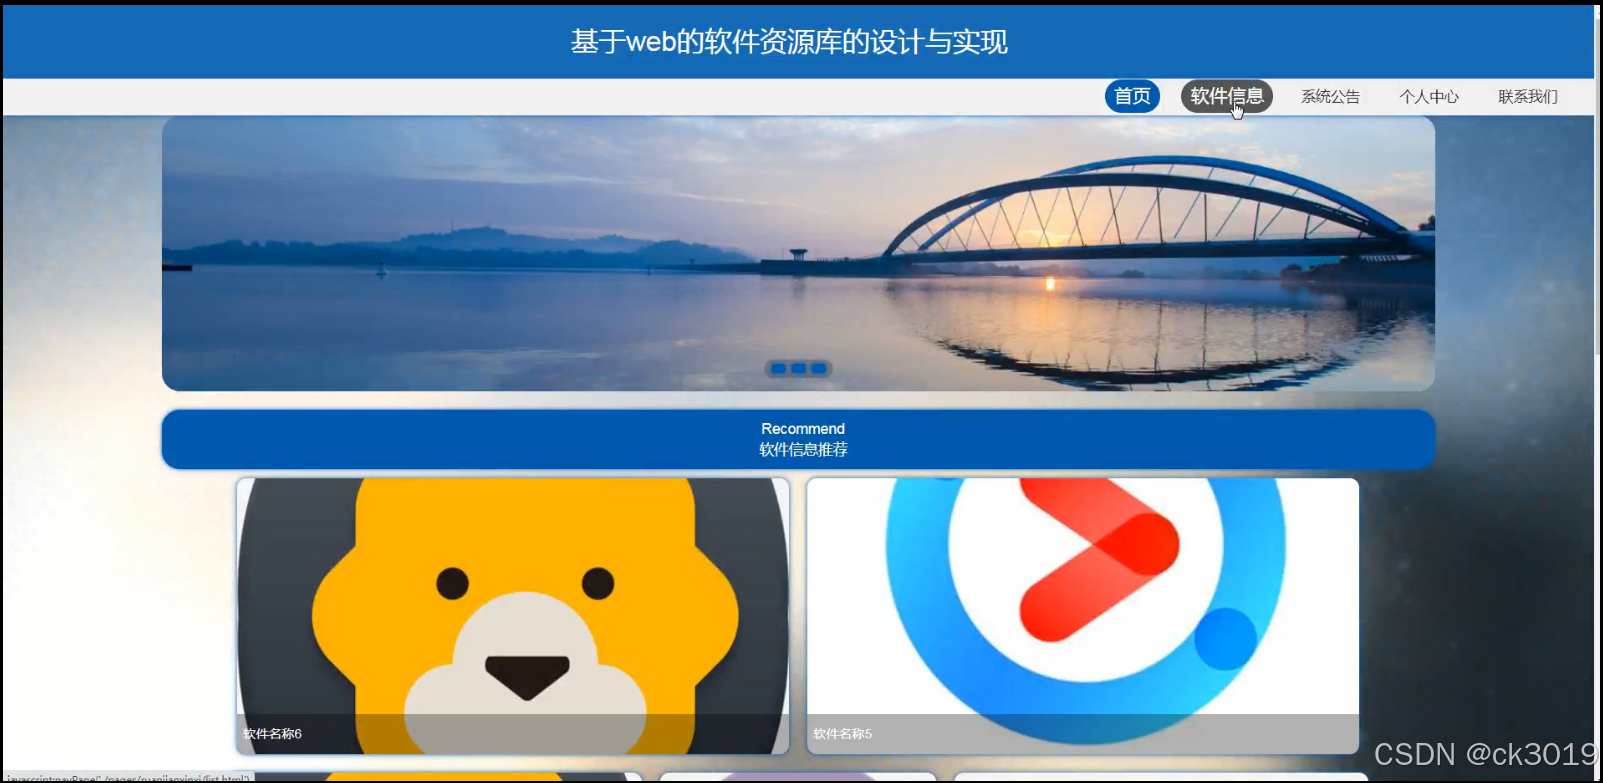Screen dimensions: 1603x783
Task: Click the site title 基于web的软件资源库的设计与实现
Action: (x=789, y=42)
